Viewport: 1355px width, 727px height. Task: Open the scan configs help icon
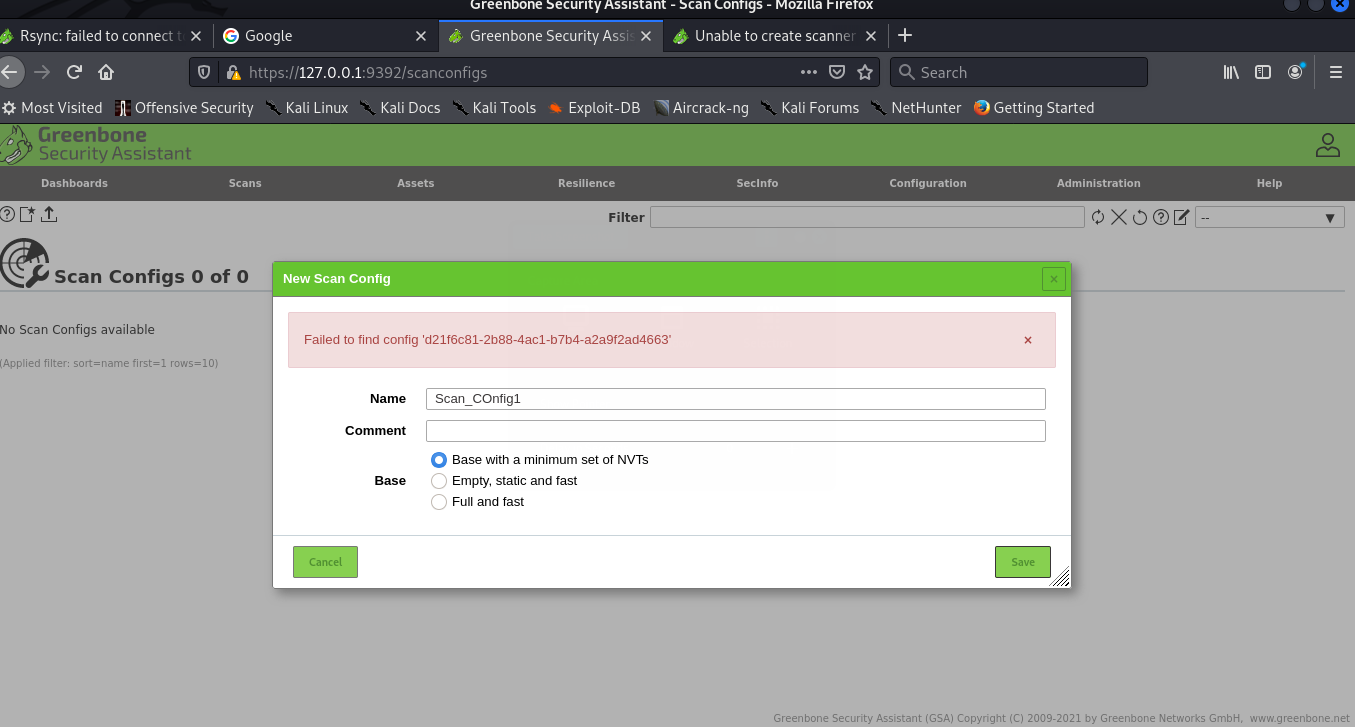click(7, 214)
